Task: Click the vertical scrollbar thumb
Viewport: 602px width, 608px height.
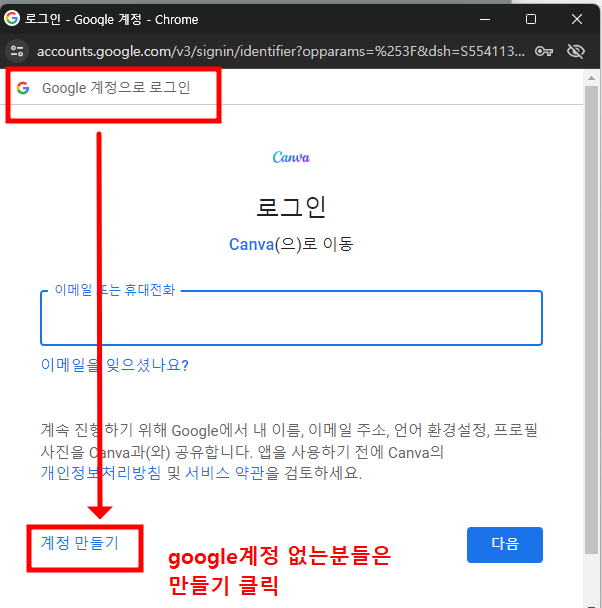Action: [x=591, y=320]
